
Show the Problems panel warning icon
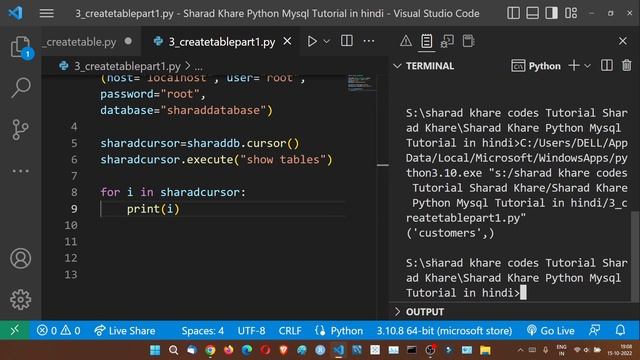pyautogui.click(x=406, y=41)
